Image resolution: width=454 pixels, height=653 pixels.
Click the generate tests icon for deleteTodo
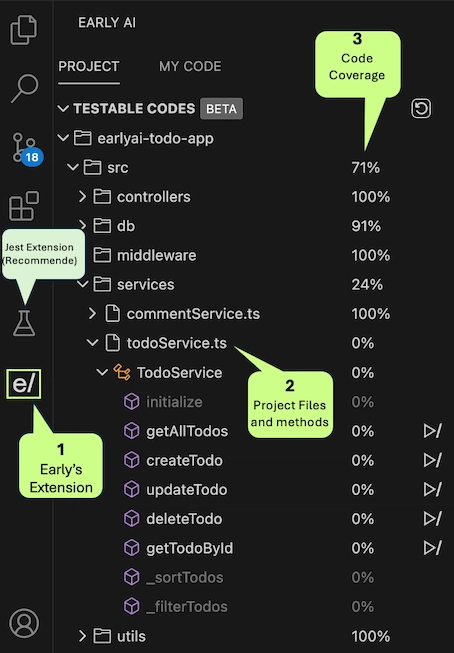[x=432, y=518]
